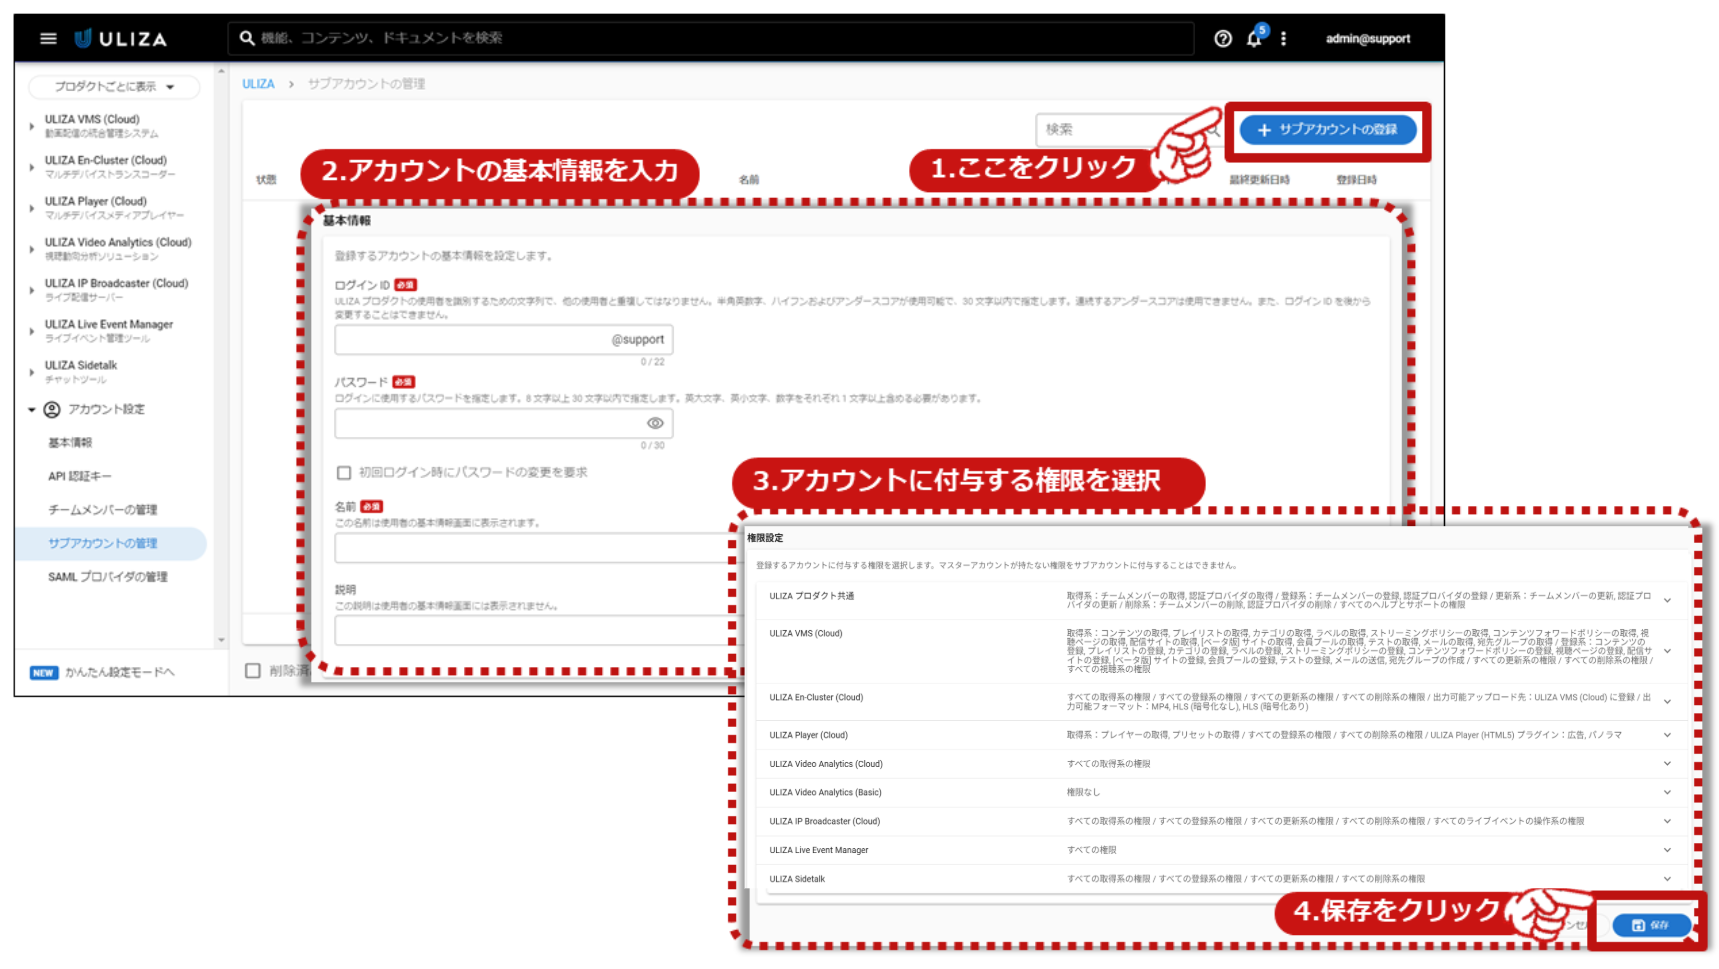Screen dimensions: 1719x969
Task: Select the API 認証キー menu item
Action: 80,476
